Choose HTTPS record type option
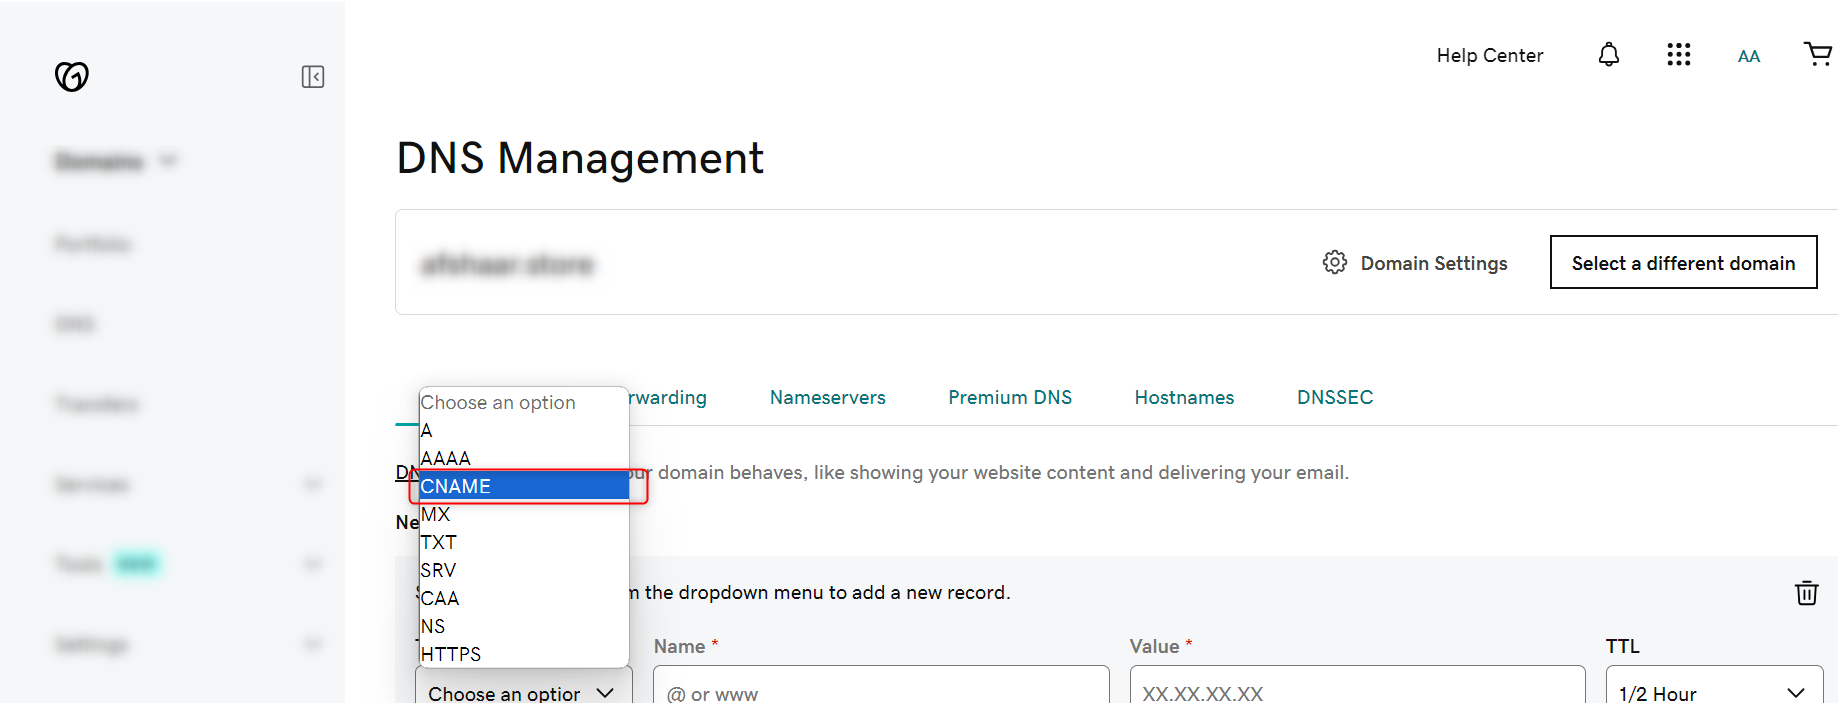The width and height of the screenshot is (1838, 703). (x=523, y=654)
